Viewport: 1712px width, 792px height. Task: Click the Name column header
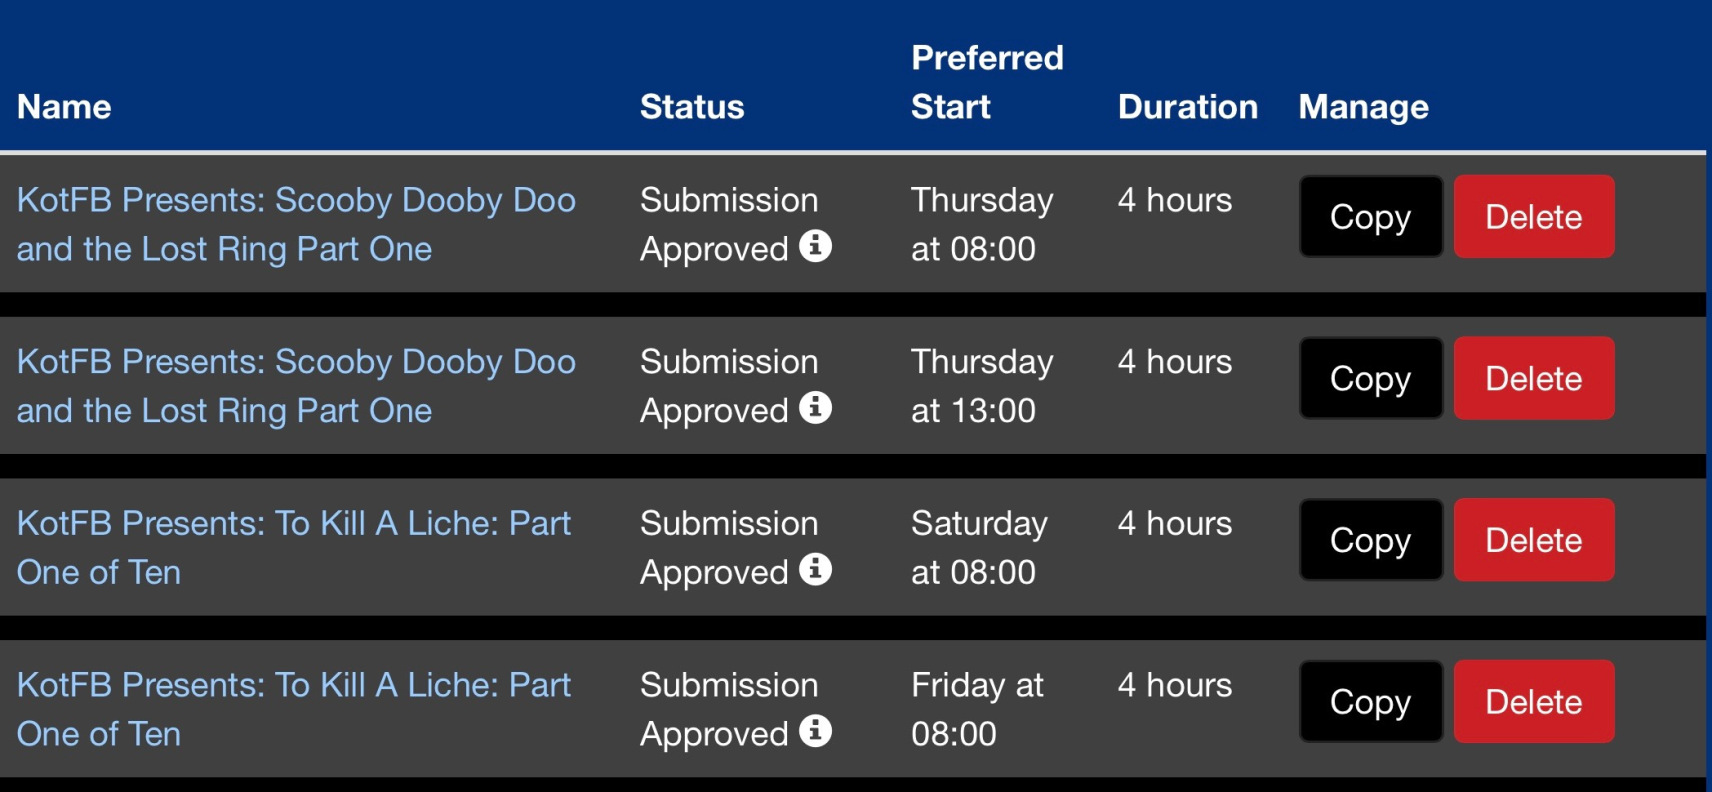pyautogui.click(x=64, y=107)
